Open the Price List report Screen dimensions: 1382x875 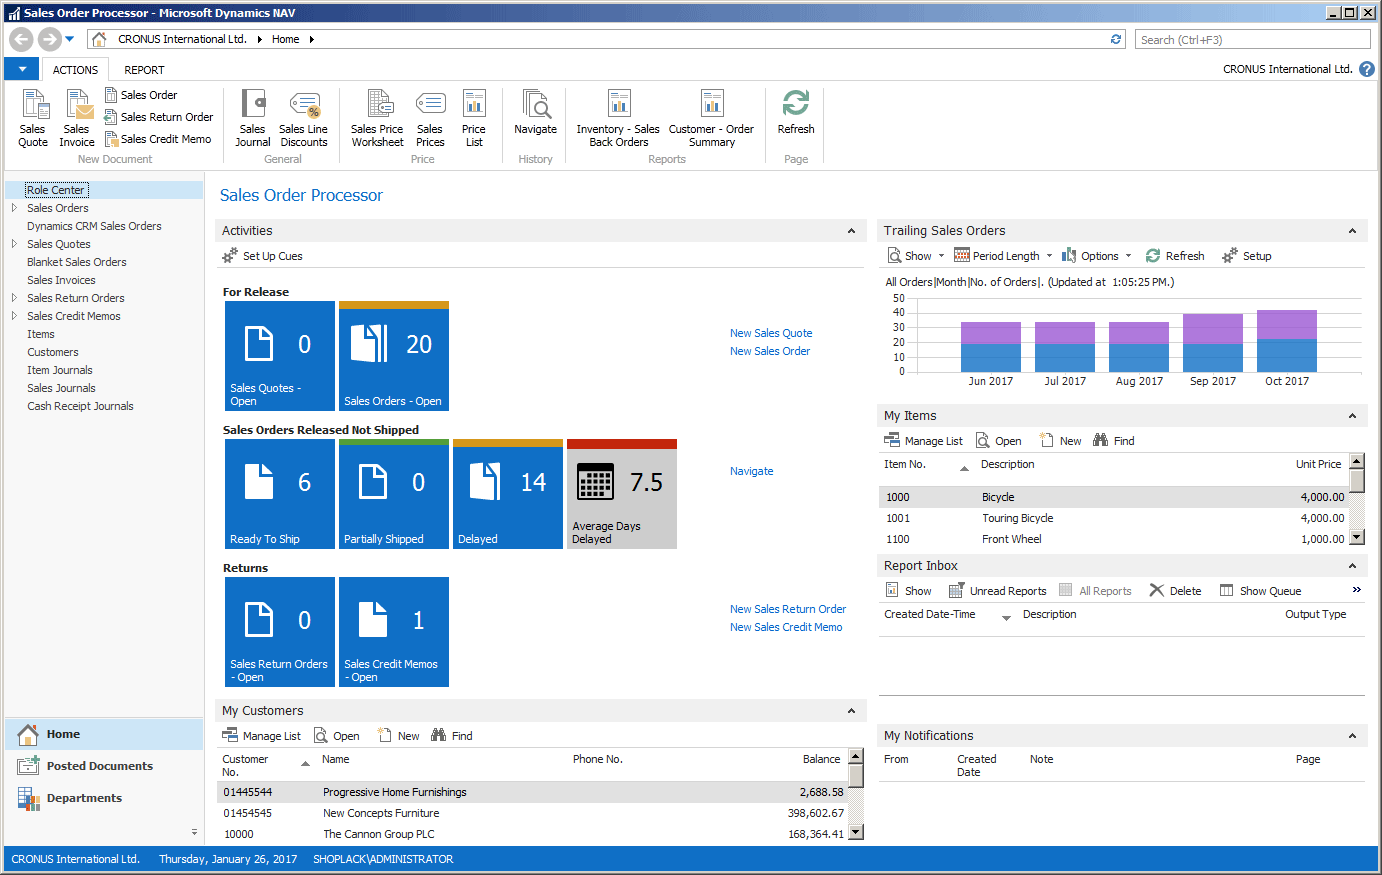tap(474, 118)
